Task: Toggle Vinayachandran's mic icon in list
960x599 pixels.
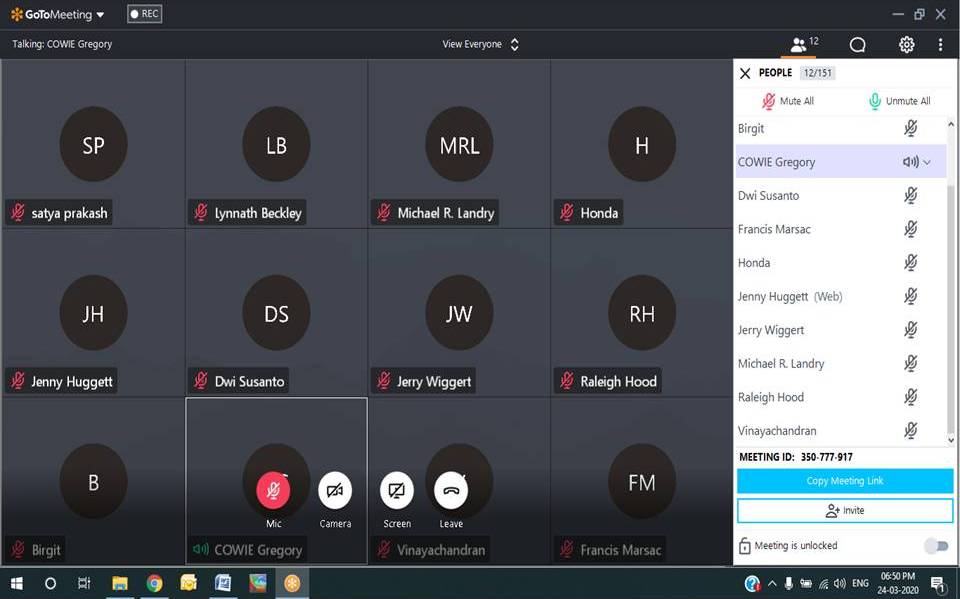Action: [x=910, y=431]
